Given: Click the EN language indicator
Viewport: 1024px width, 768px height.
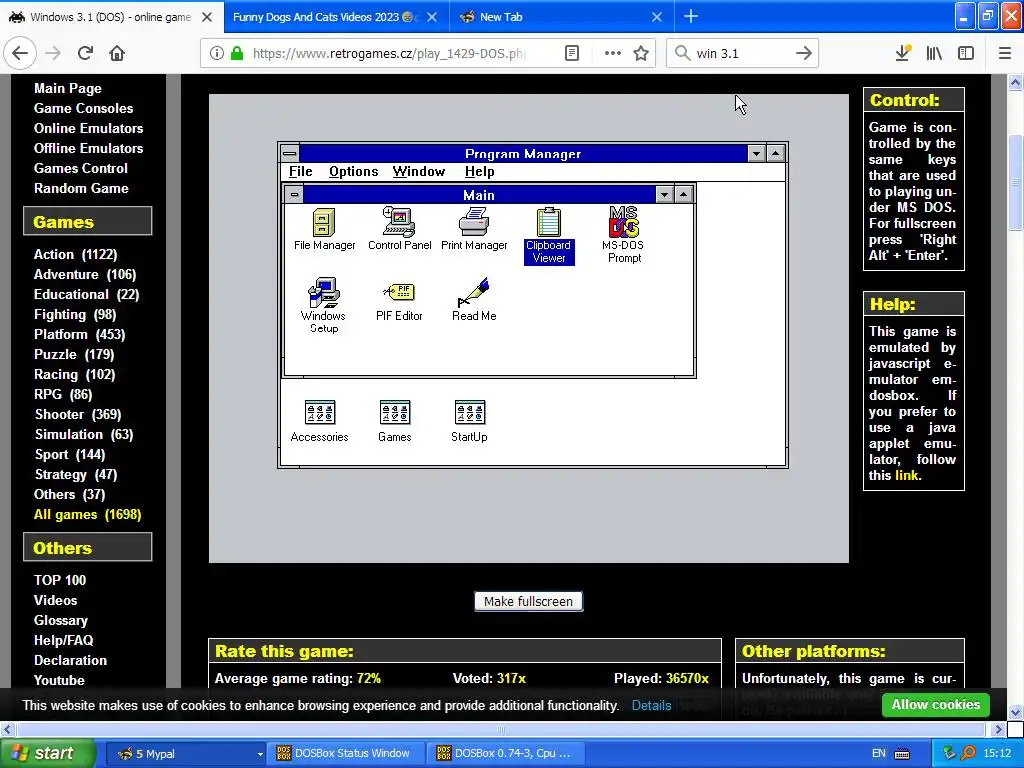Looking at the screenshot, I should (x=878, y=754).
